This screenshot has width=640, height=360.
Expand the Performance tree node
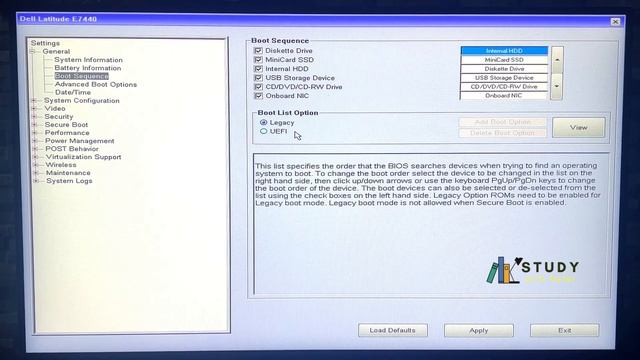(x=35, y=133)
